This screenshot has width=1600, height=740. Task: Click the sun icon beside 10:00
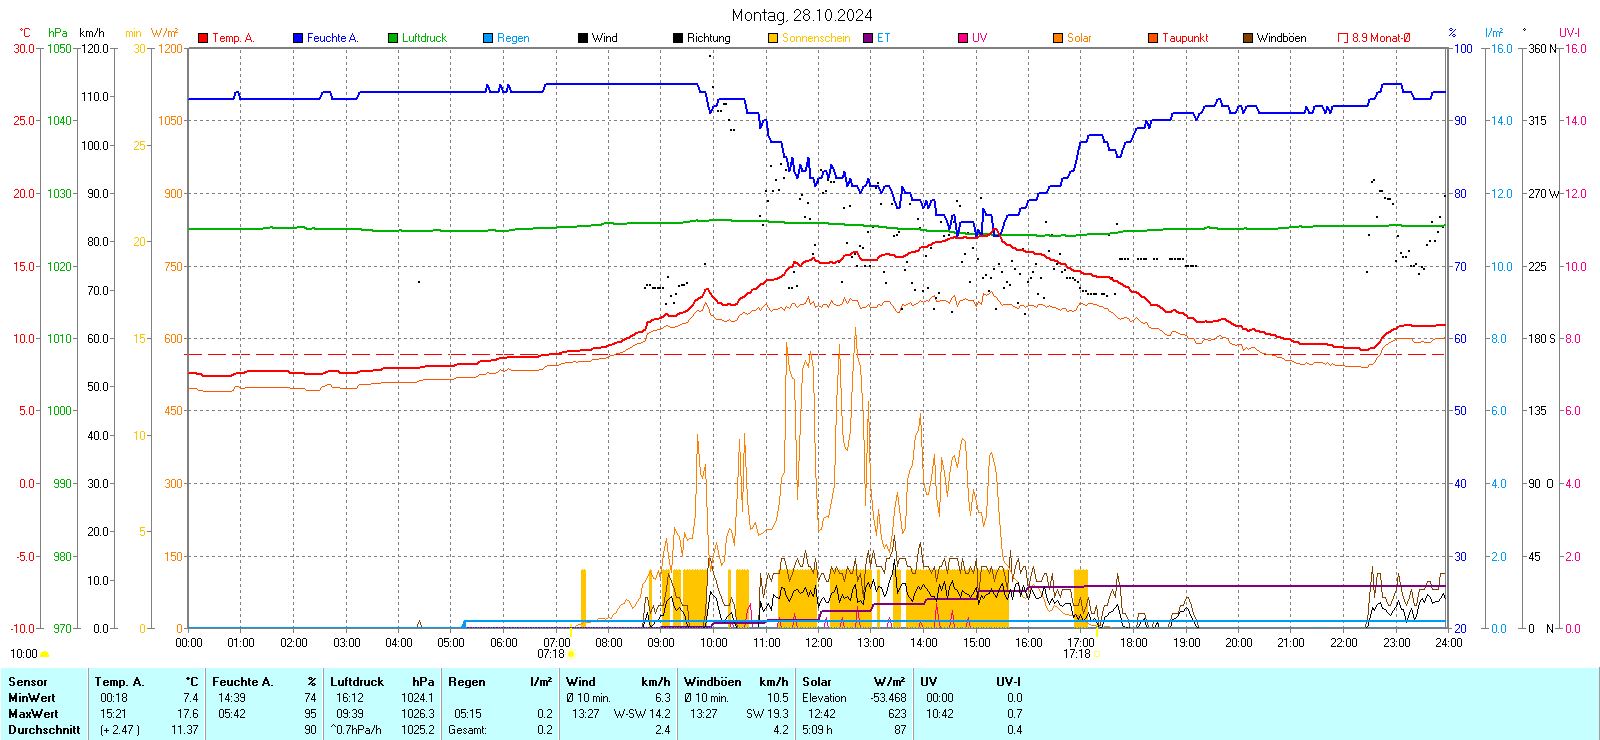[45, 654]
